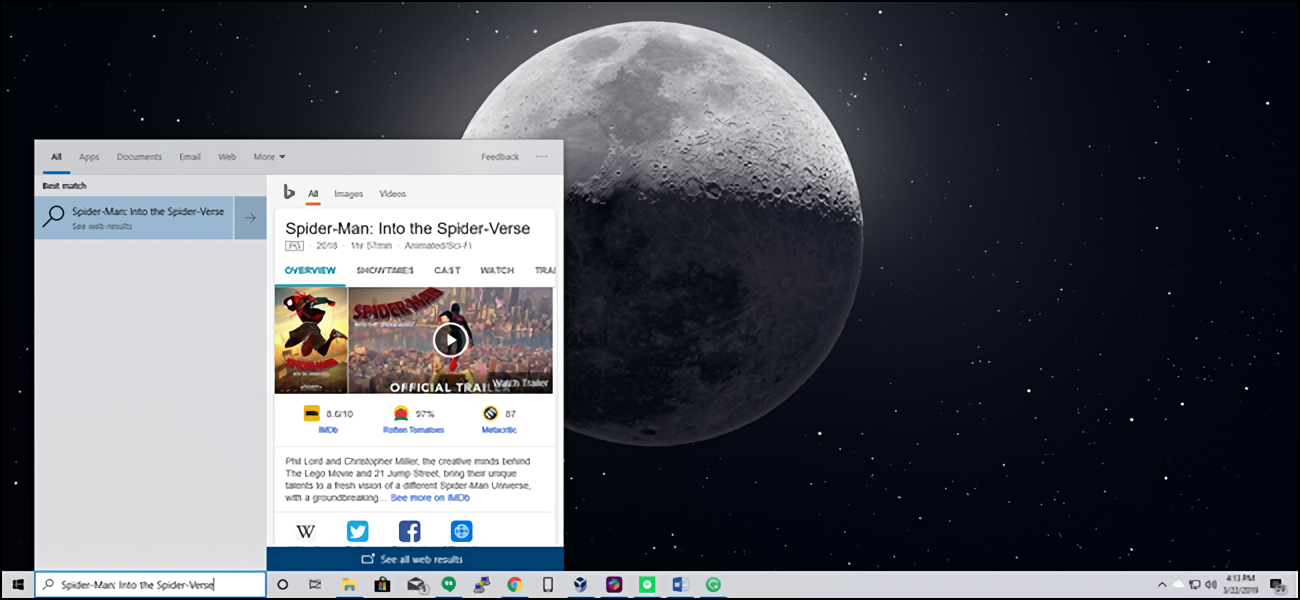The height and width of the screenshot is (600, 1300).
Task: Open the three-dots options menu
Action: coord(542,157)
